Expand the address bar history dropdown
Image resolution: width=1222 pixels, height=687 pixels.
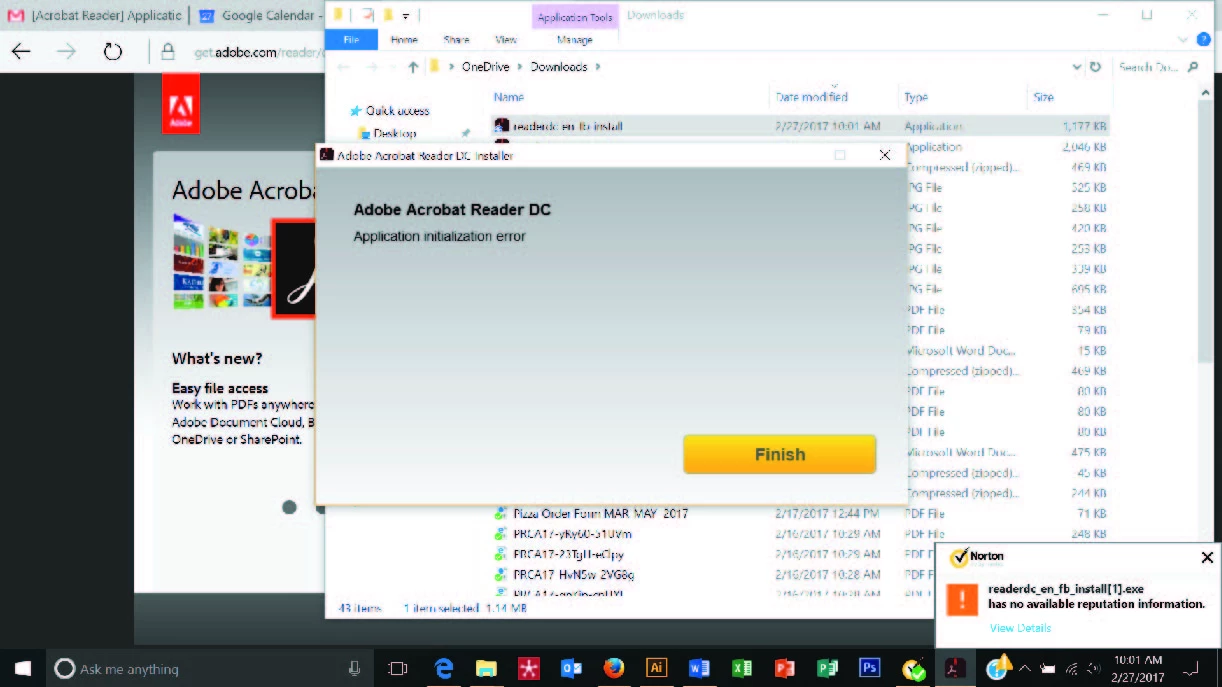1077,67
